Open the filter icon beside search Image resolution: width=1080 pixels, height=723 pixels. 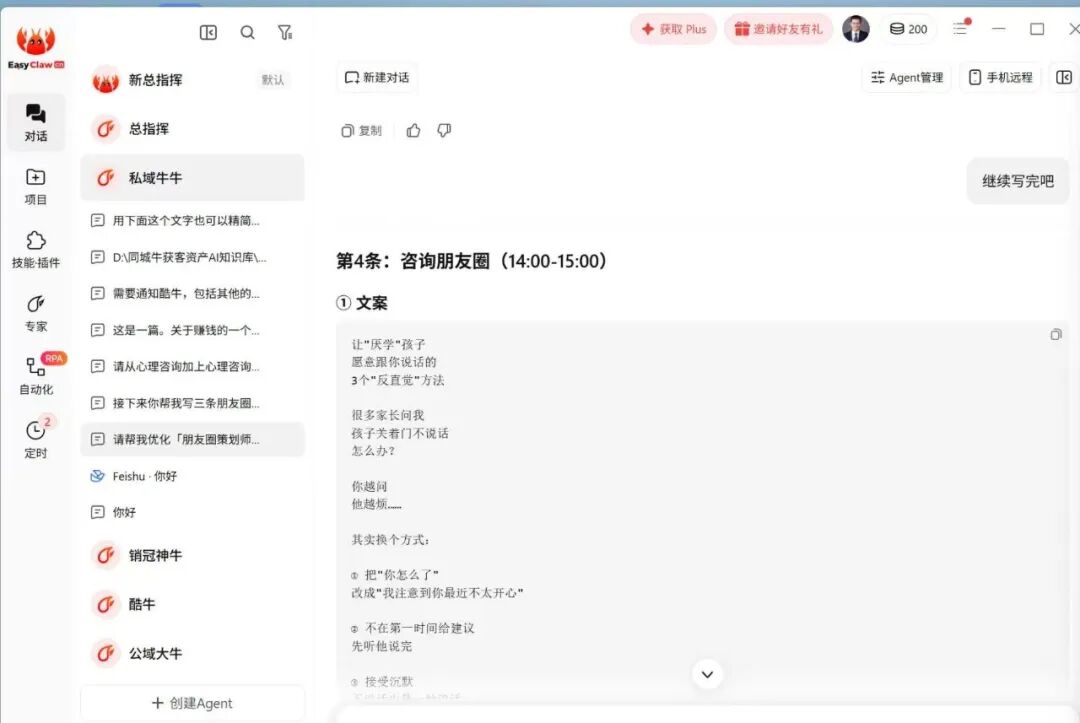pyautogui.click(x=284, y=32)
